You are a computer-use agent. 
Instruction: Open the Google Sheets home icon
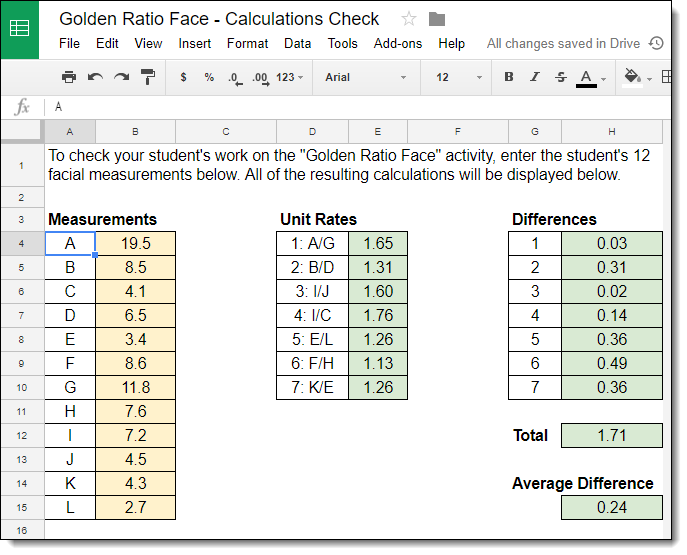click(x=20, y=29)
